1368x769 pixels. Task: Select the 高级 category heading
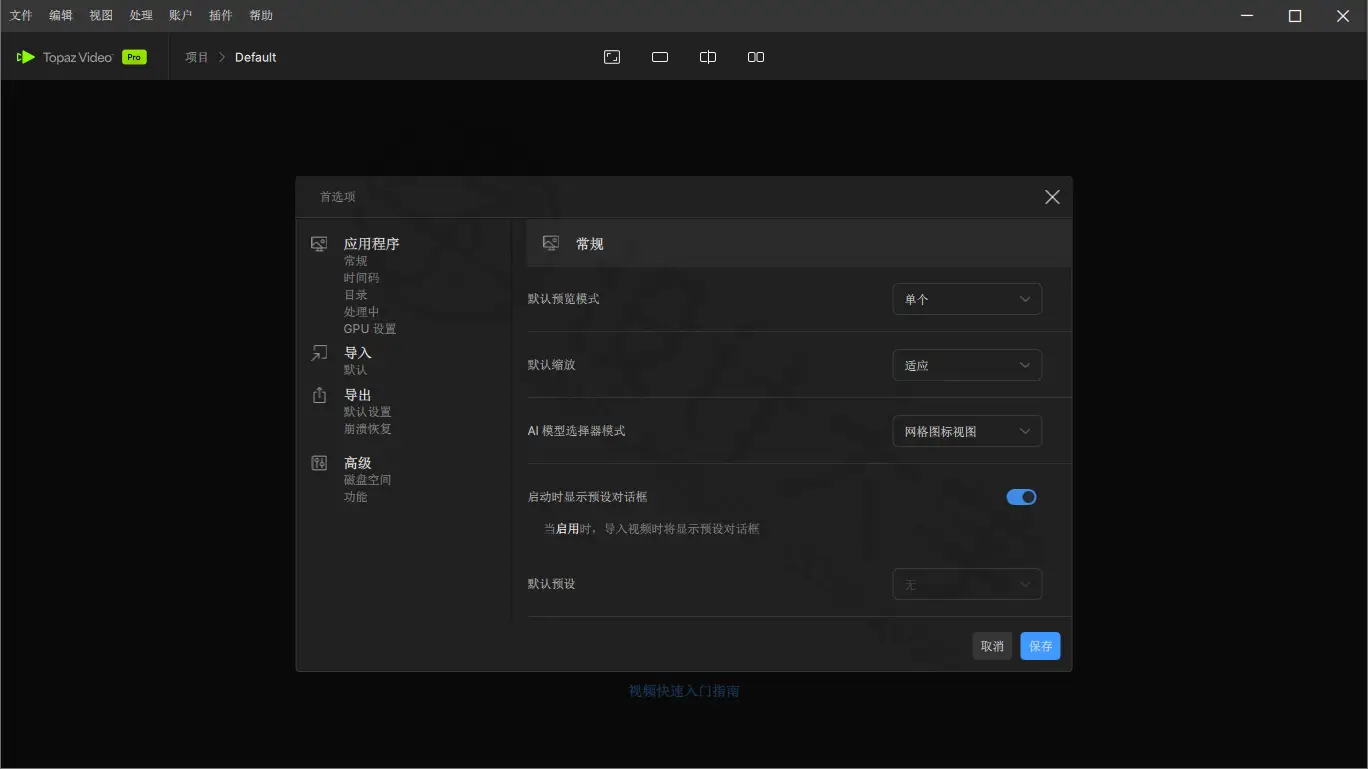tap(358, 463)
